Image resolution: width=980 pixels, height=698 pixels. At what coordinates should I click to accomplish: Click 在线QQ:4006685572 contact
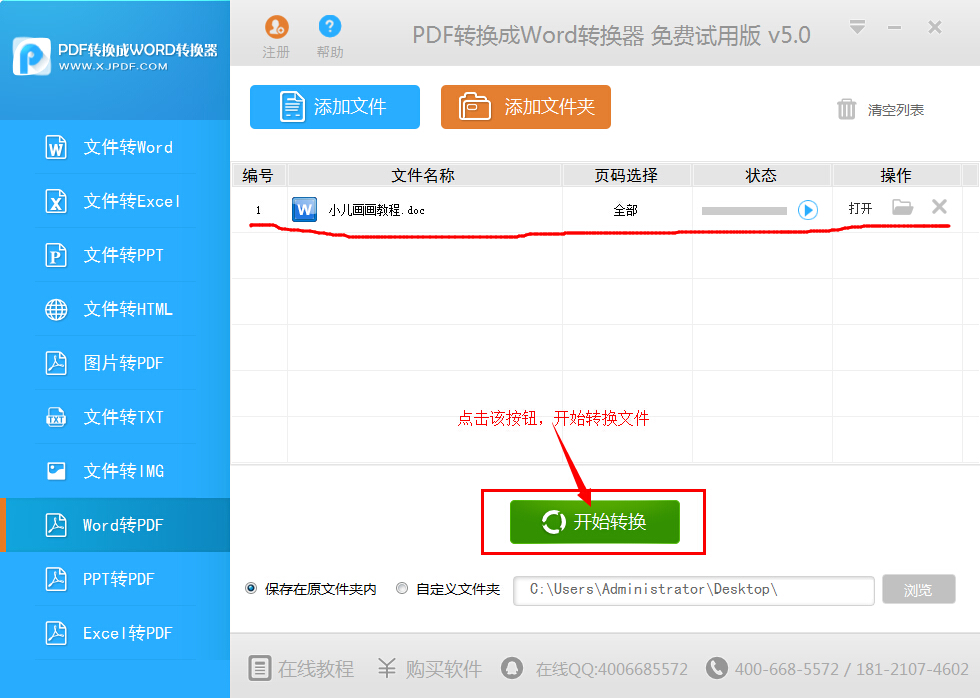point(594,669)
